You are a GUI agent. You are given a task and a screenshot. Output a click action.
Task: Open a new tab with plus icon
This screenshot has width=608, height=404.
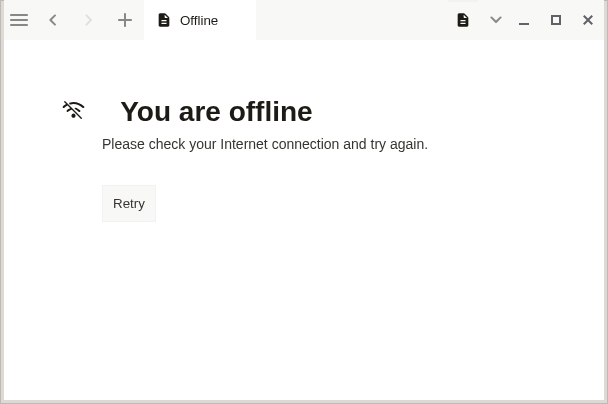click(125, 20)
